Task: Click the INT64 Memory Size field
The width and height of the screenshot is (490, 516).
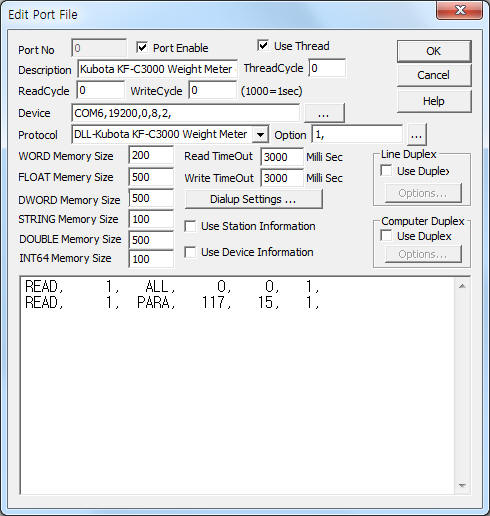Action: 151,259
